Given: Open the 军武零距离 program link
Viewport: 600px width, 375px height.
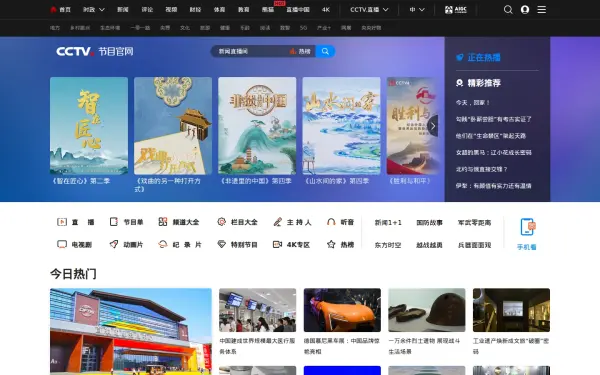Looking at the screenshot, I should [x=474, y=222].
